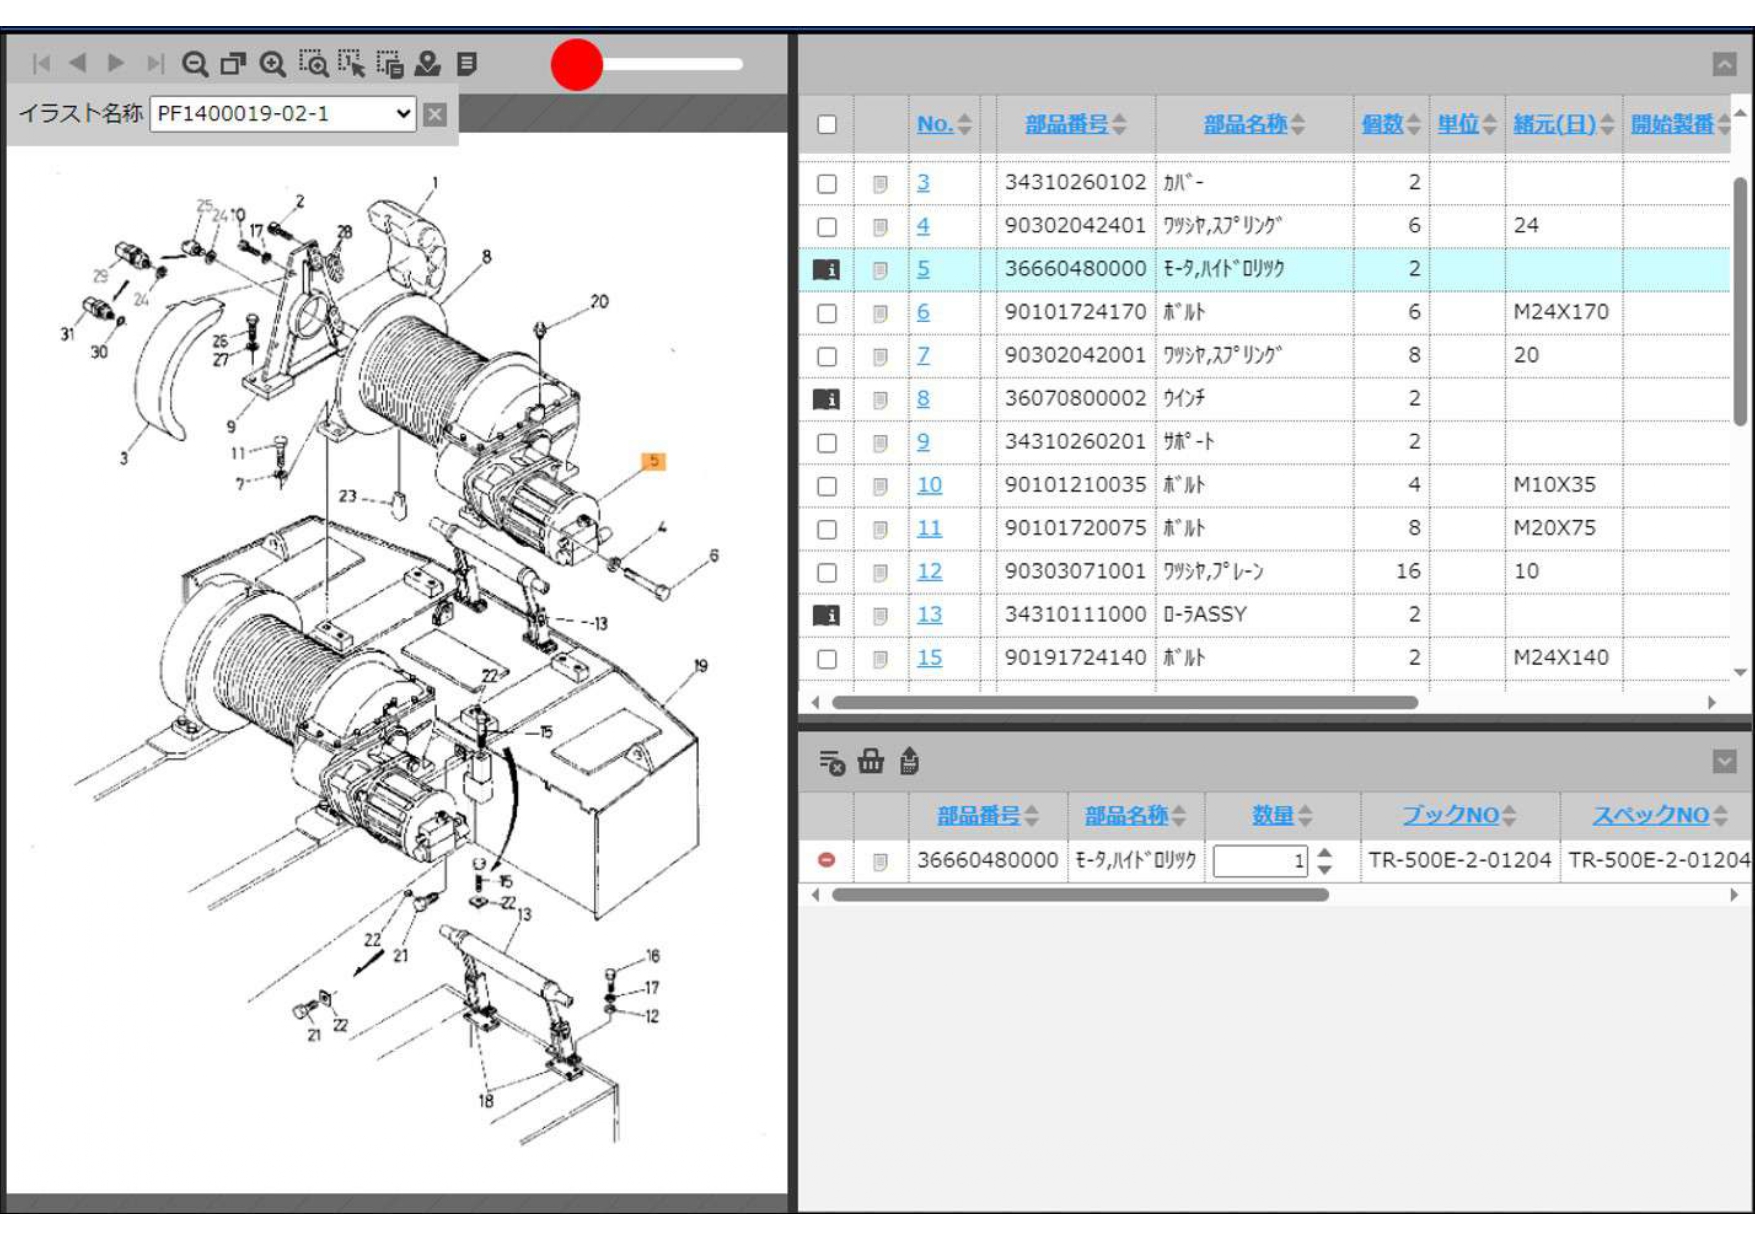
Task: Click the red zoom slider handle
Action: 577,65
